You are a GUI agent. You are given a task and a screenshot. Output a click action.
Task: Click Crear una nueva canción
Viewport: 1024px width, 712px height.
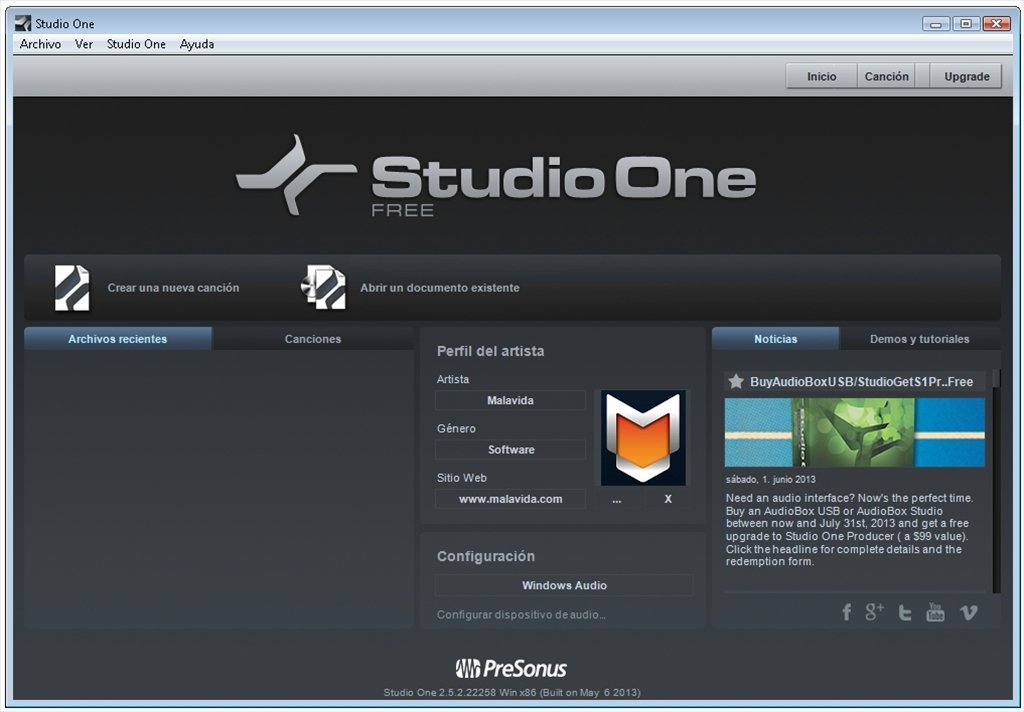point(173,287)
